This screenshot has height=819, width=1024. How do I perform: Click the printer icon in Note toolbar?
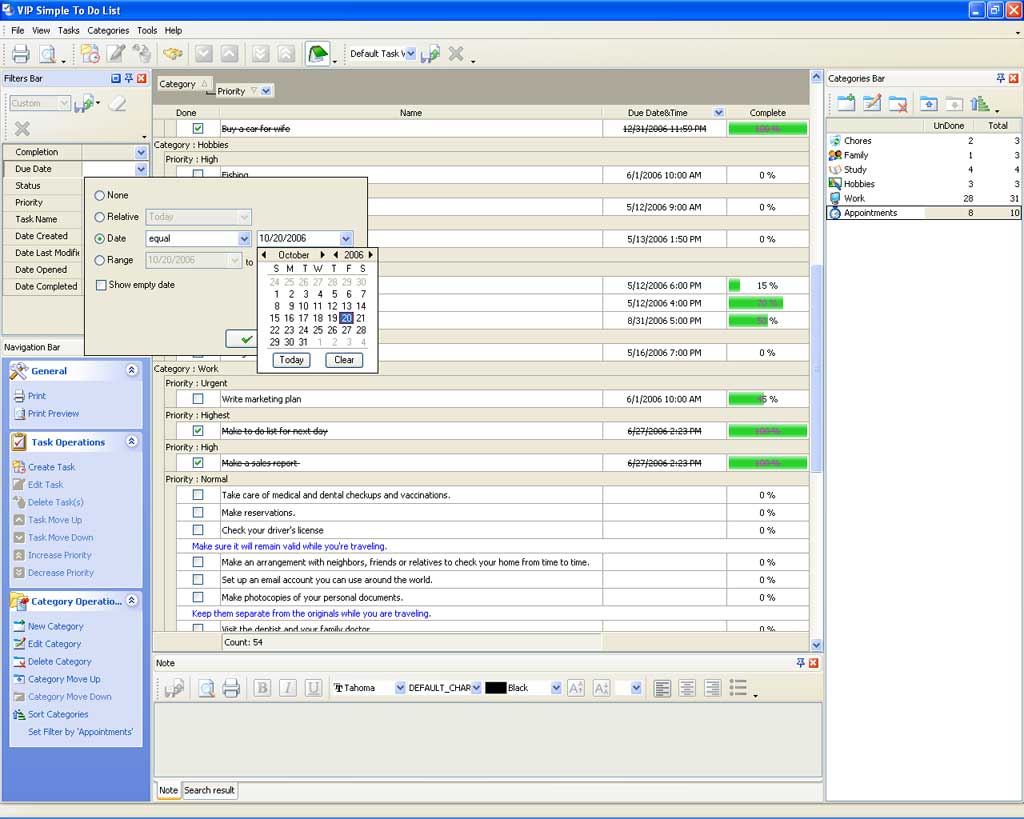pos(231,688)
